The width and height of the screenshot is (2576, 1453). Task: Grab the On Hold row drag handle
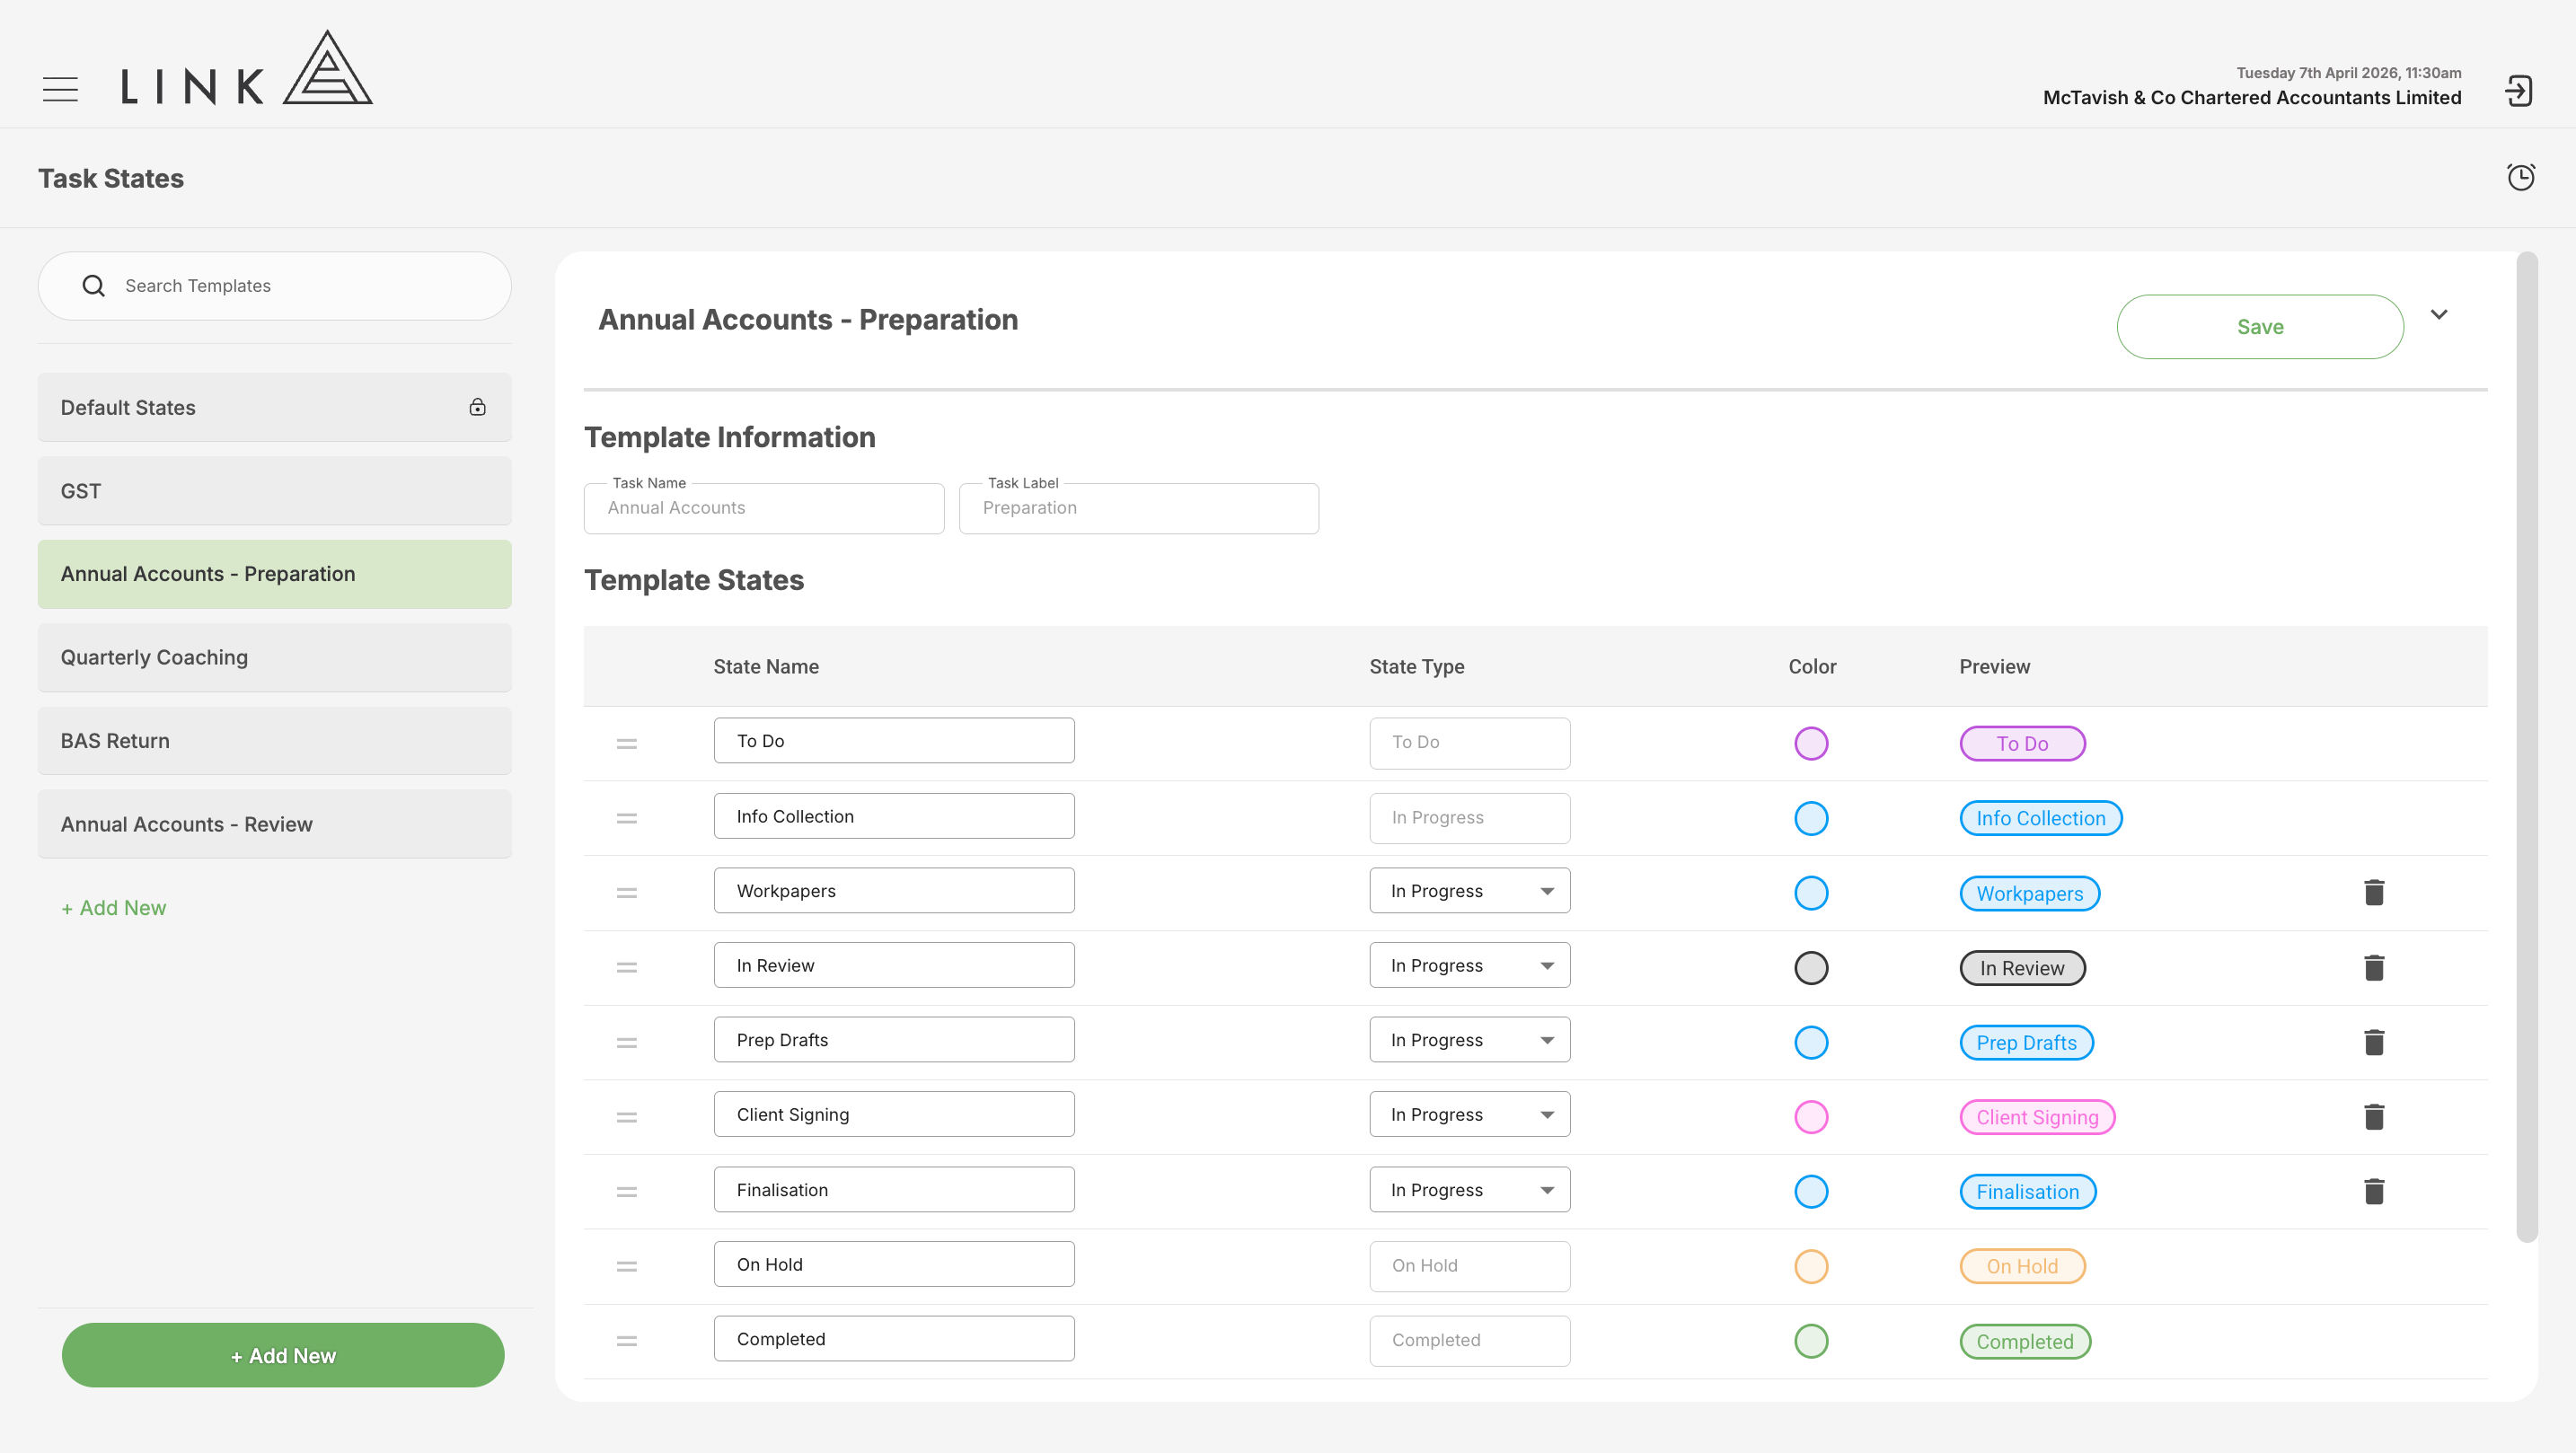tap(627, 1266)
